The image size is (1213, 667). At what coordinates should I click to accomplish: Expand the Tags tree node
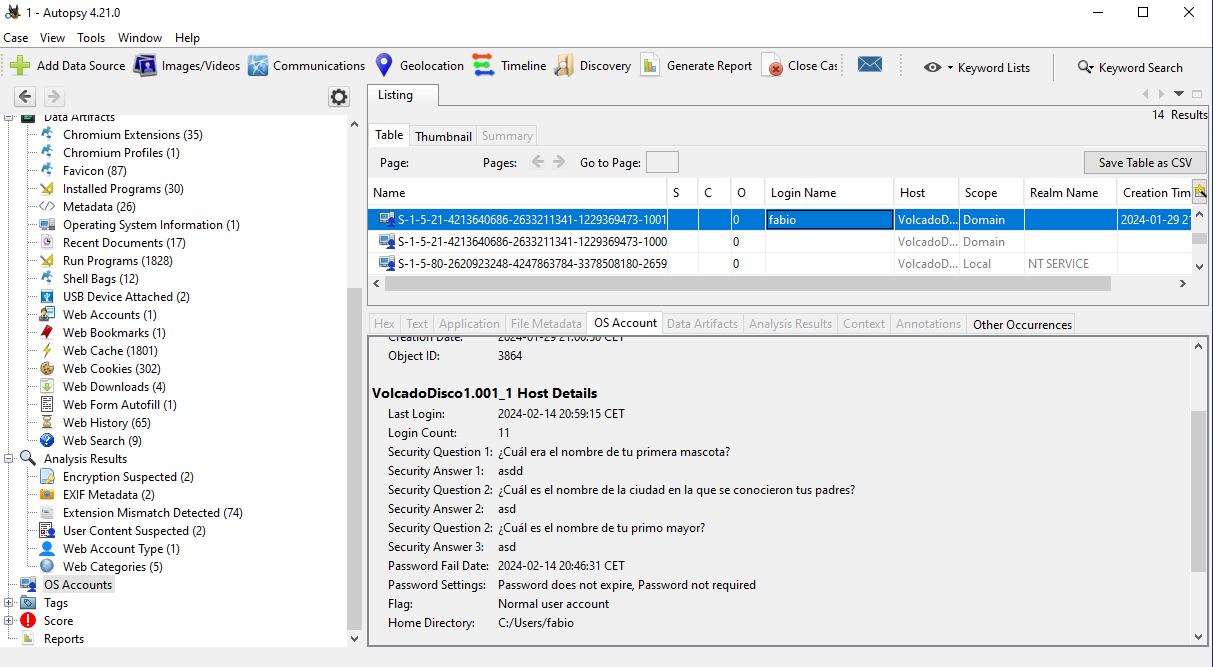coord(10,603)
